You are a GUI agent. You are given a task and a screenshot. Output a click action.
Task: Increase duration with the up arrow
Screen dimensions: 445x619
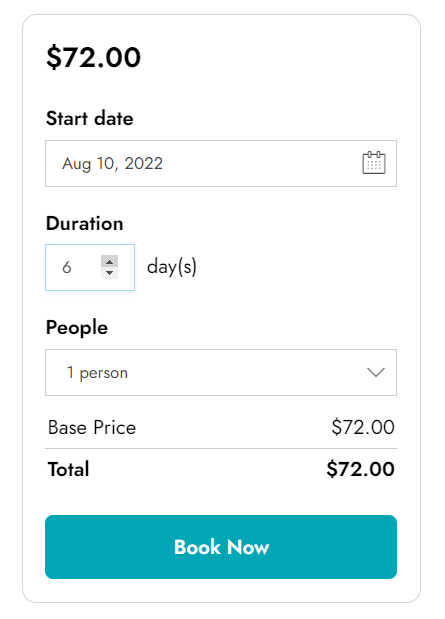point(109,261)
